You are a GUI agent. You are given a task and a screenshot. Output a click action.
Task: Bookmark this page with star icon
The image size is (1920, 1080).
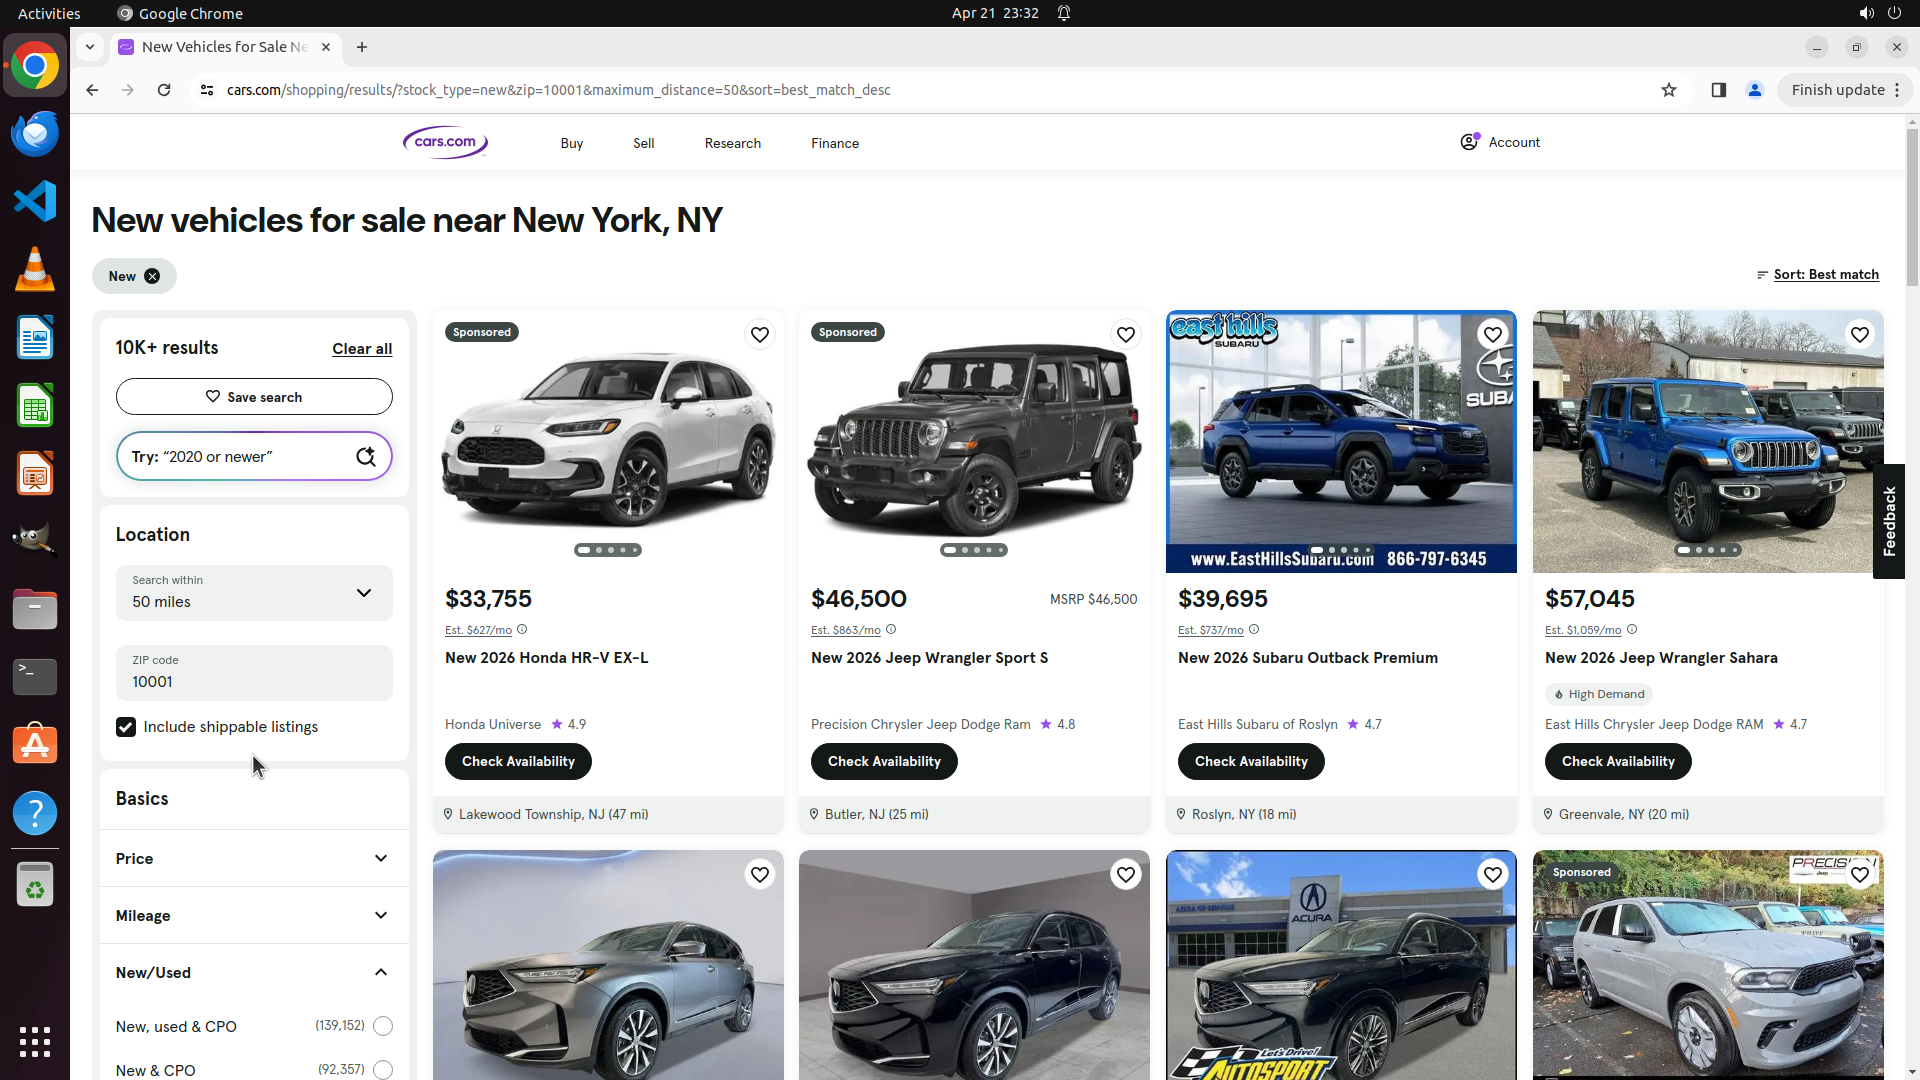(1668, 90)
